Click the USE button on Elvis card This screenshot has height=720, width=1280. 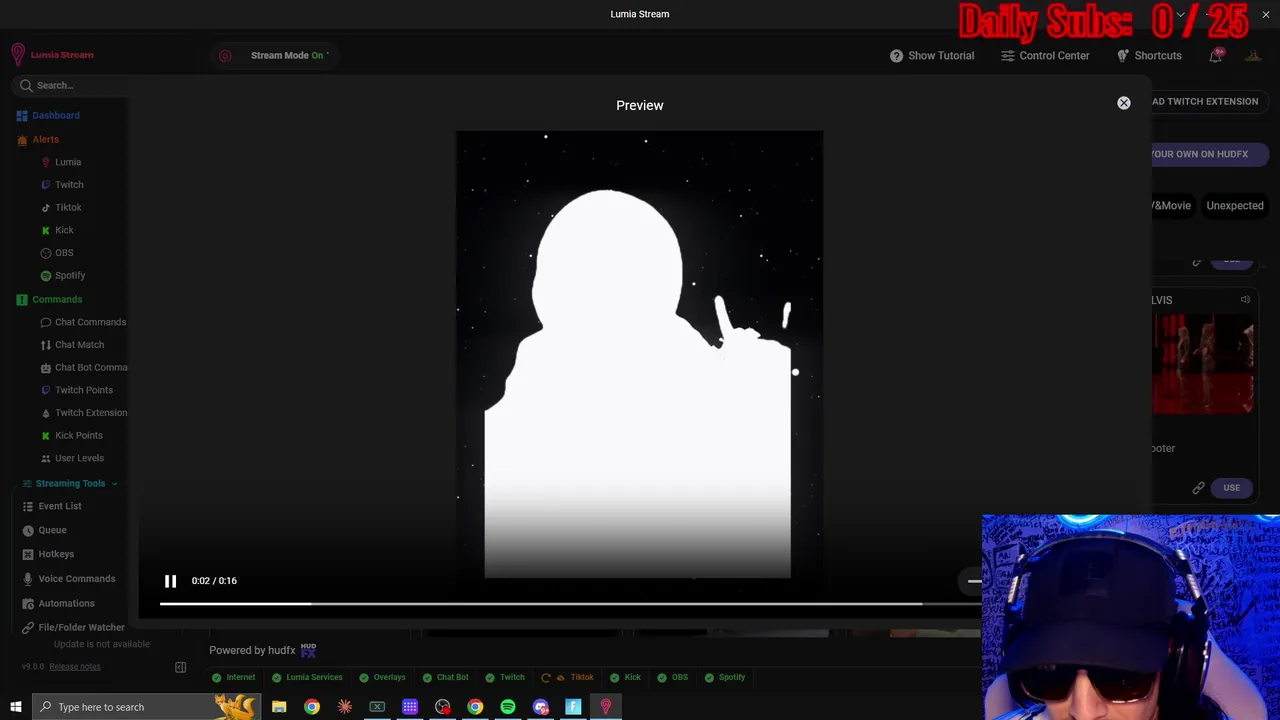[x=1231, y=488]
